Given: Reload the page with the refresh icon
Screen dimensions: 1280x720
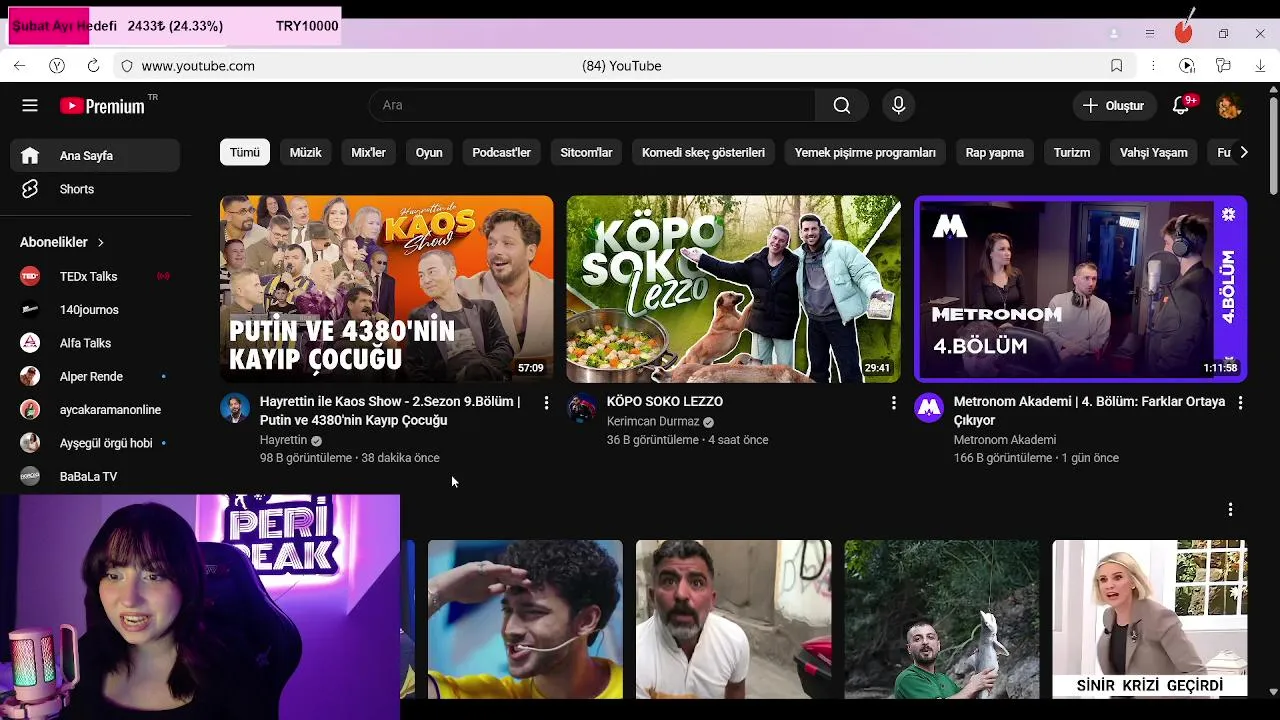Looking at the screenshot, I should (x=93, y=65).
